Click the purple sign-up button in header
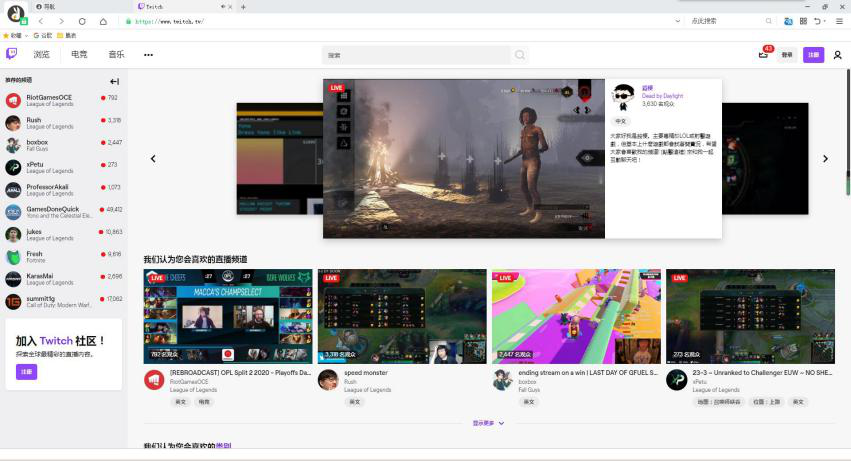The height and width of the screenshot is (461, 851). click(x=814, y=55)
